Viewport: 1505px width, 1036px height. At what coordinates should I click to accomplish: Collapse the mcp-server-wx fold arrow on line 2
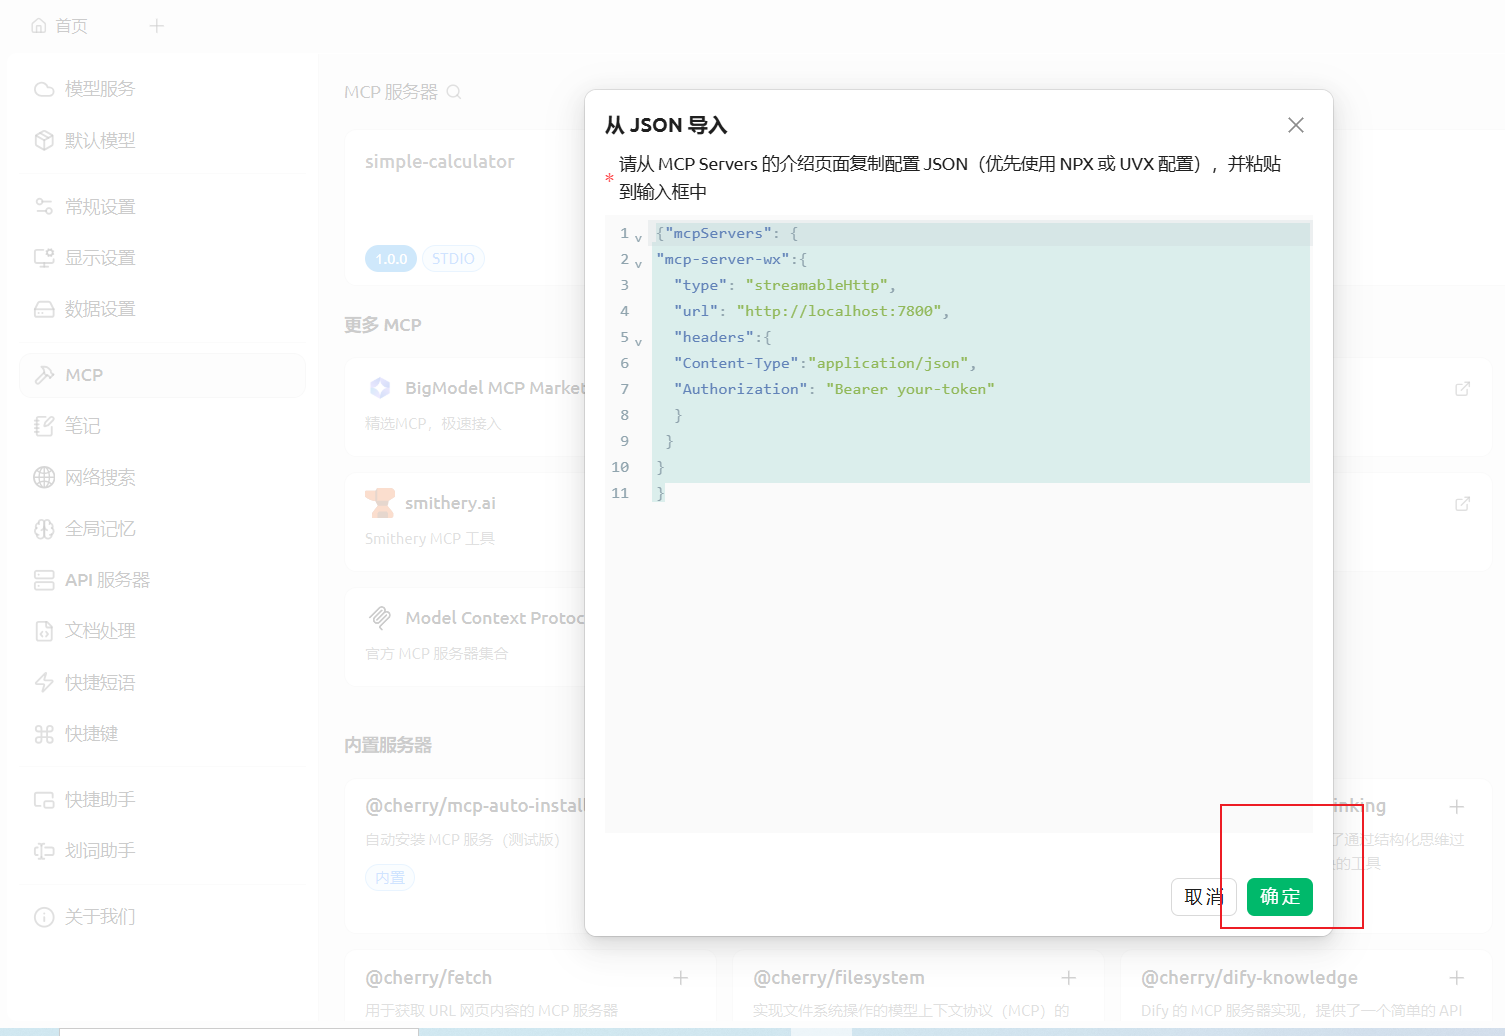[638, 264]
